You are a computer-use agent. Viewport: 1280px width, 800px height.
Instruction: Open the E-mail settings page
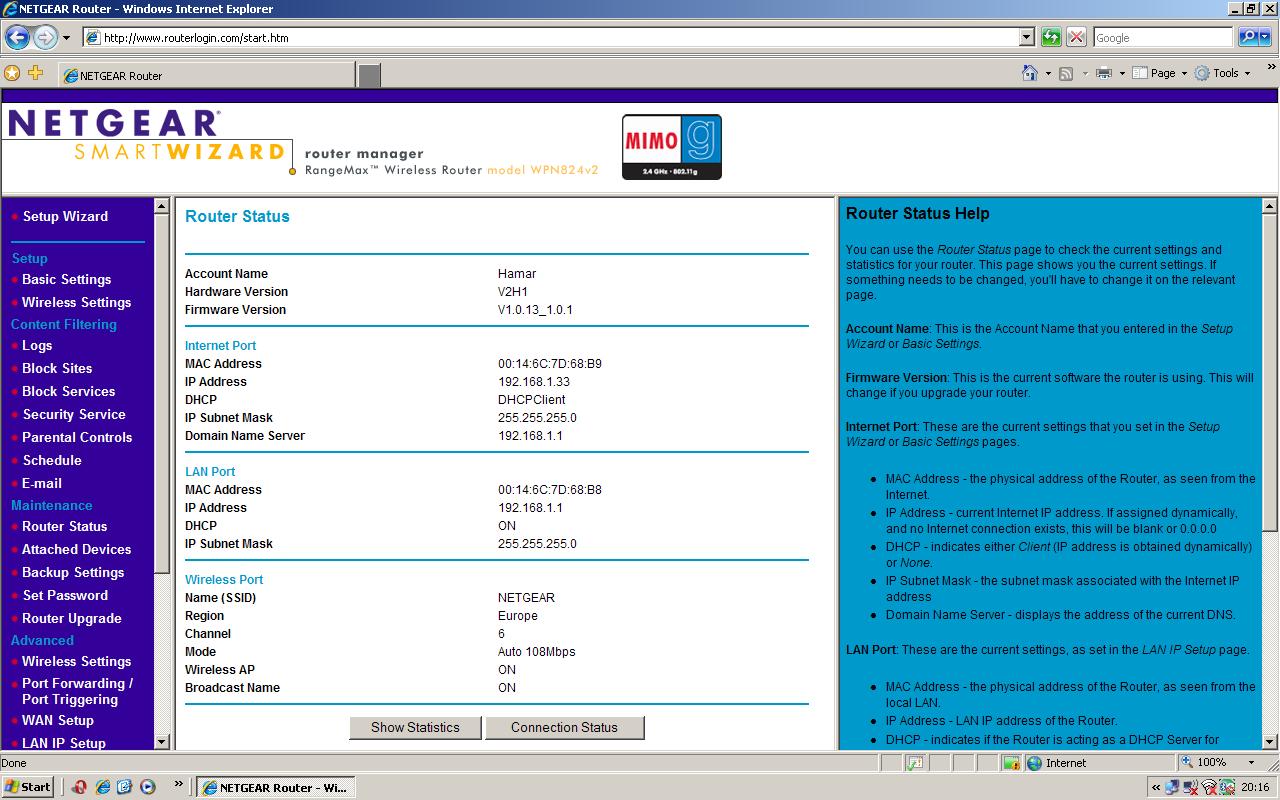pyautogui.click(x=42, y=483)
